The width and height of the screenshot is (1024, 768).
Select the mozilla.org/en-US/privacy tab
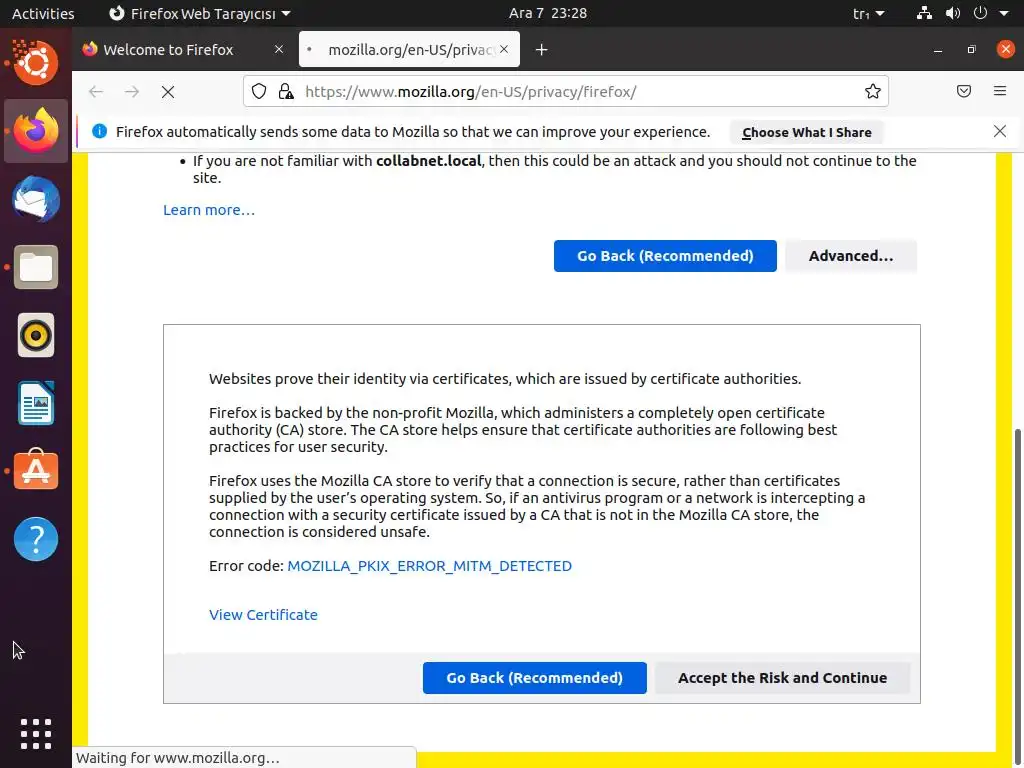(409, 50)
